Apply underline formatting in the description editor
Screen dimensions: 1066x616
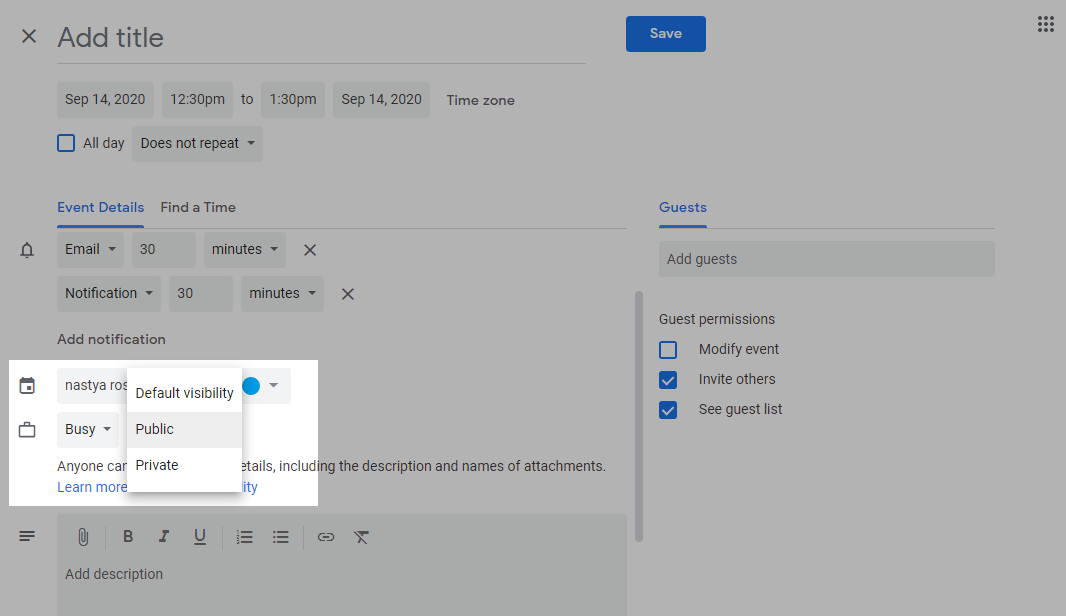200,537
